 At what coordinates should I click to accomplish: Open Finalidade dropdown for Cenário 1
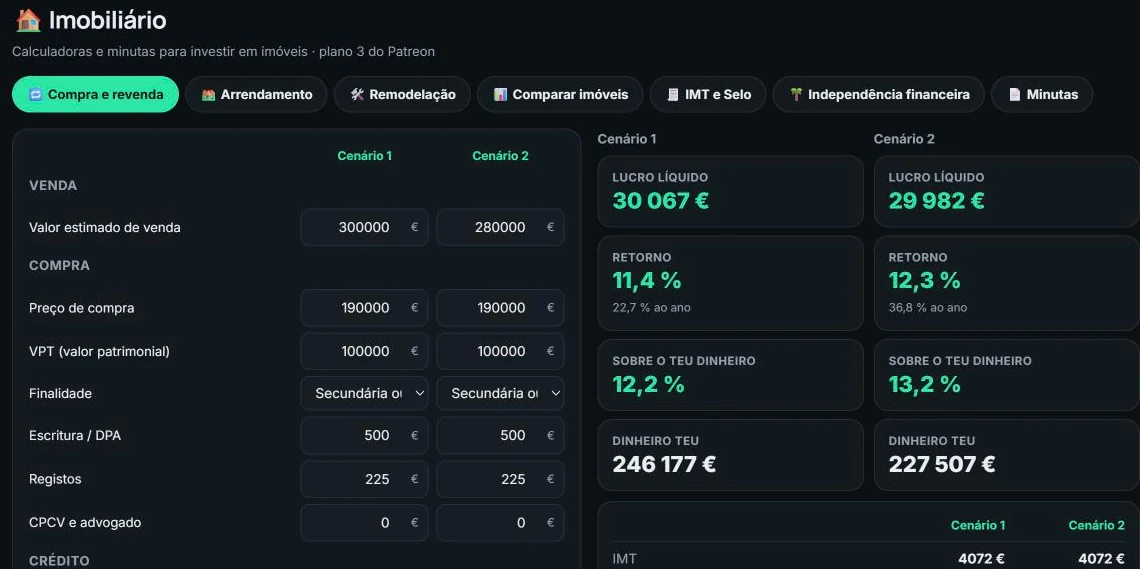(x=364, y=393)
